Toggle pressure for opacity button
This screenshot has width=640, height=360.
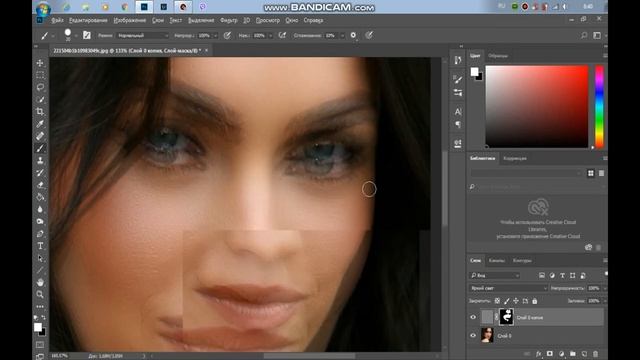click(227, 36)
